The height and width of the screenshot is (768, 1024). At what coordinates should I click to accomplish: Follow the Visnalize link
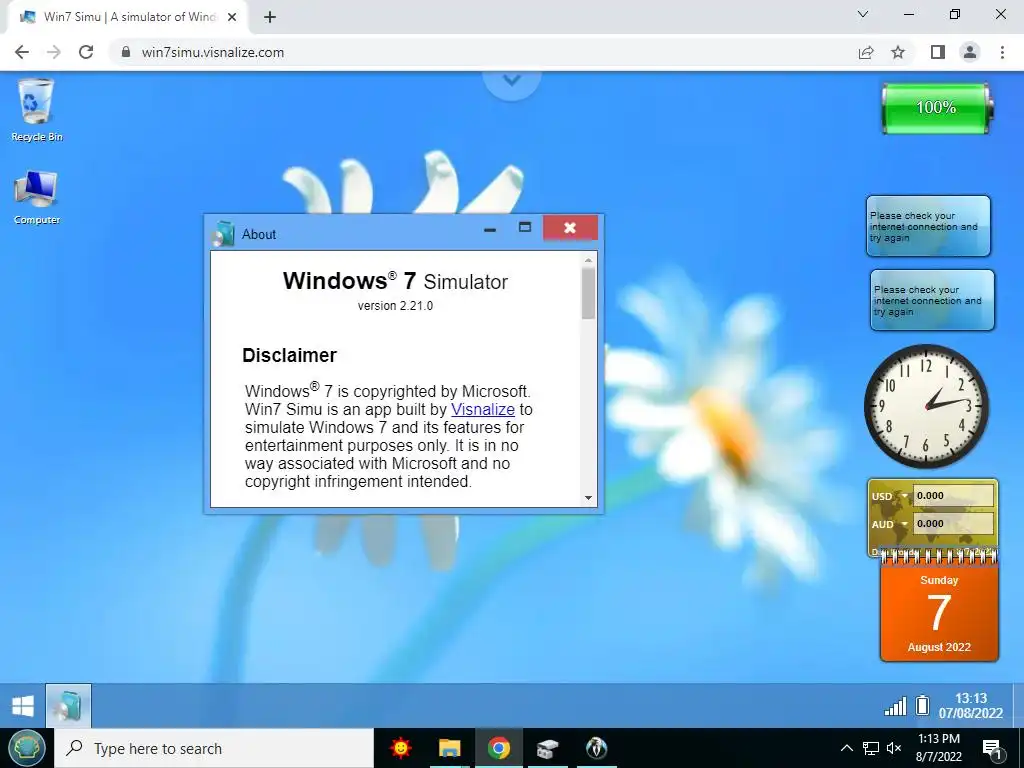point(483,409)
